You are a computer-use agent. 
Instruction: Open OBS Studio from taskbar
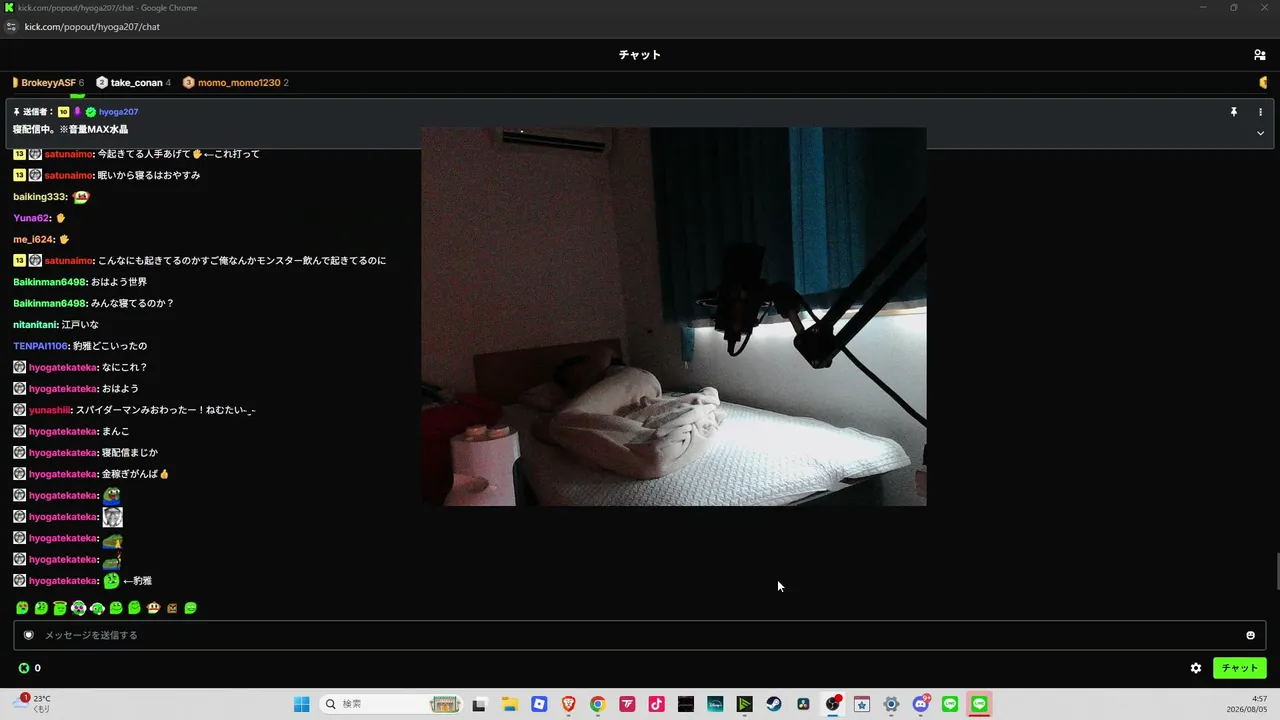833,704
